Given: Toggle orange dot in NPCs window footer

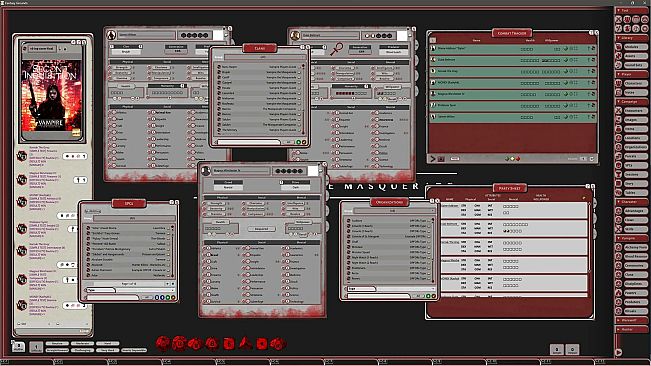Looking at the screenshot, I should 173,298.
